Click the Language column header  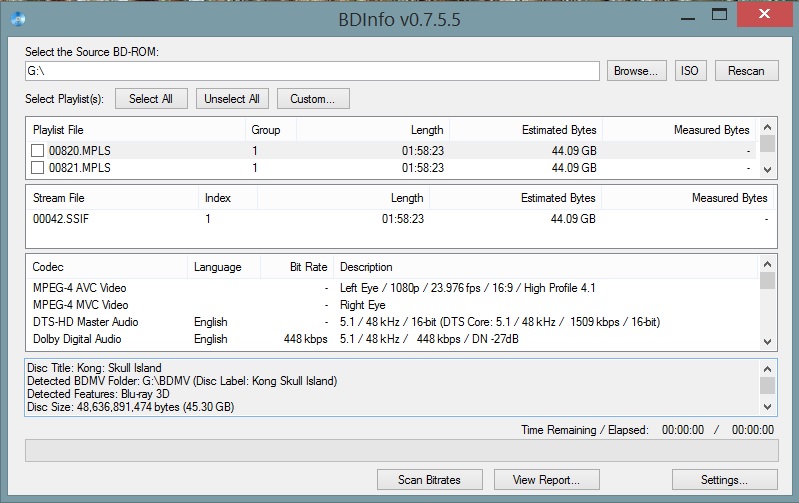tap(224, 267)
